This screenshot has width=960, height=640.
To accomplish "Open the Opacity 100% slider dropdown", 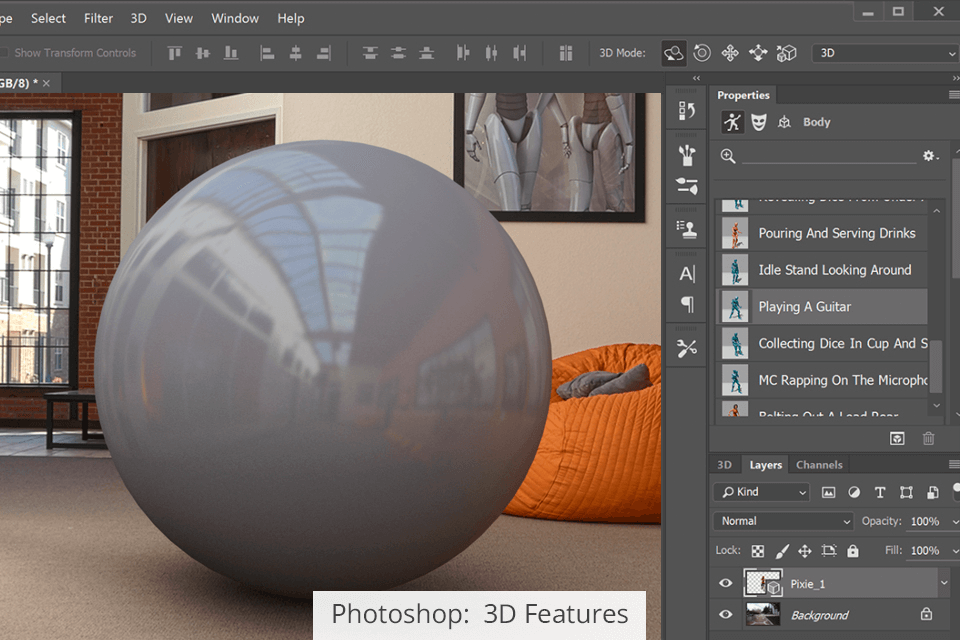I will [955, 522].
